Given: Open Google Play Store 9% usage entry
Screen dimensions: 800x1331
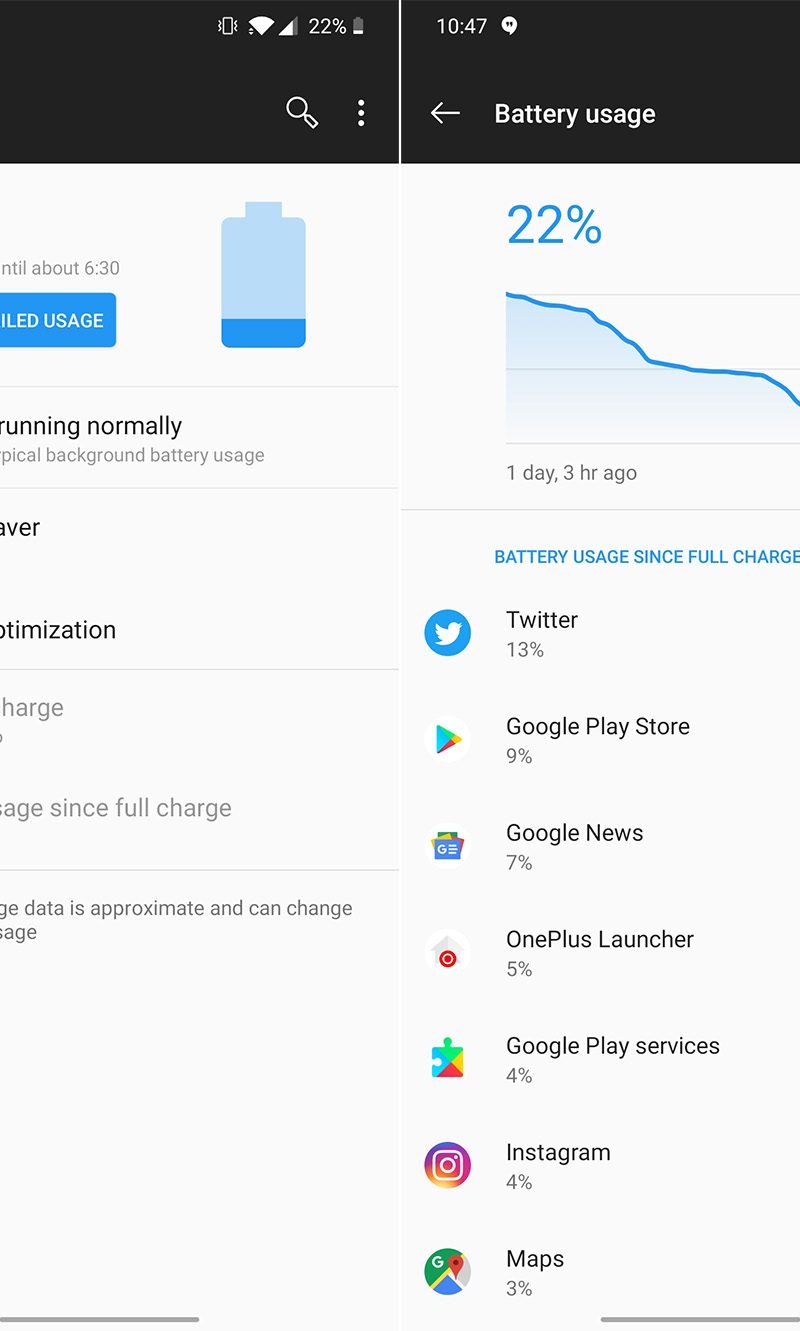Looking at the screenshot, I should click(601, 740).
